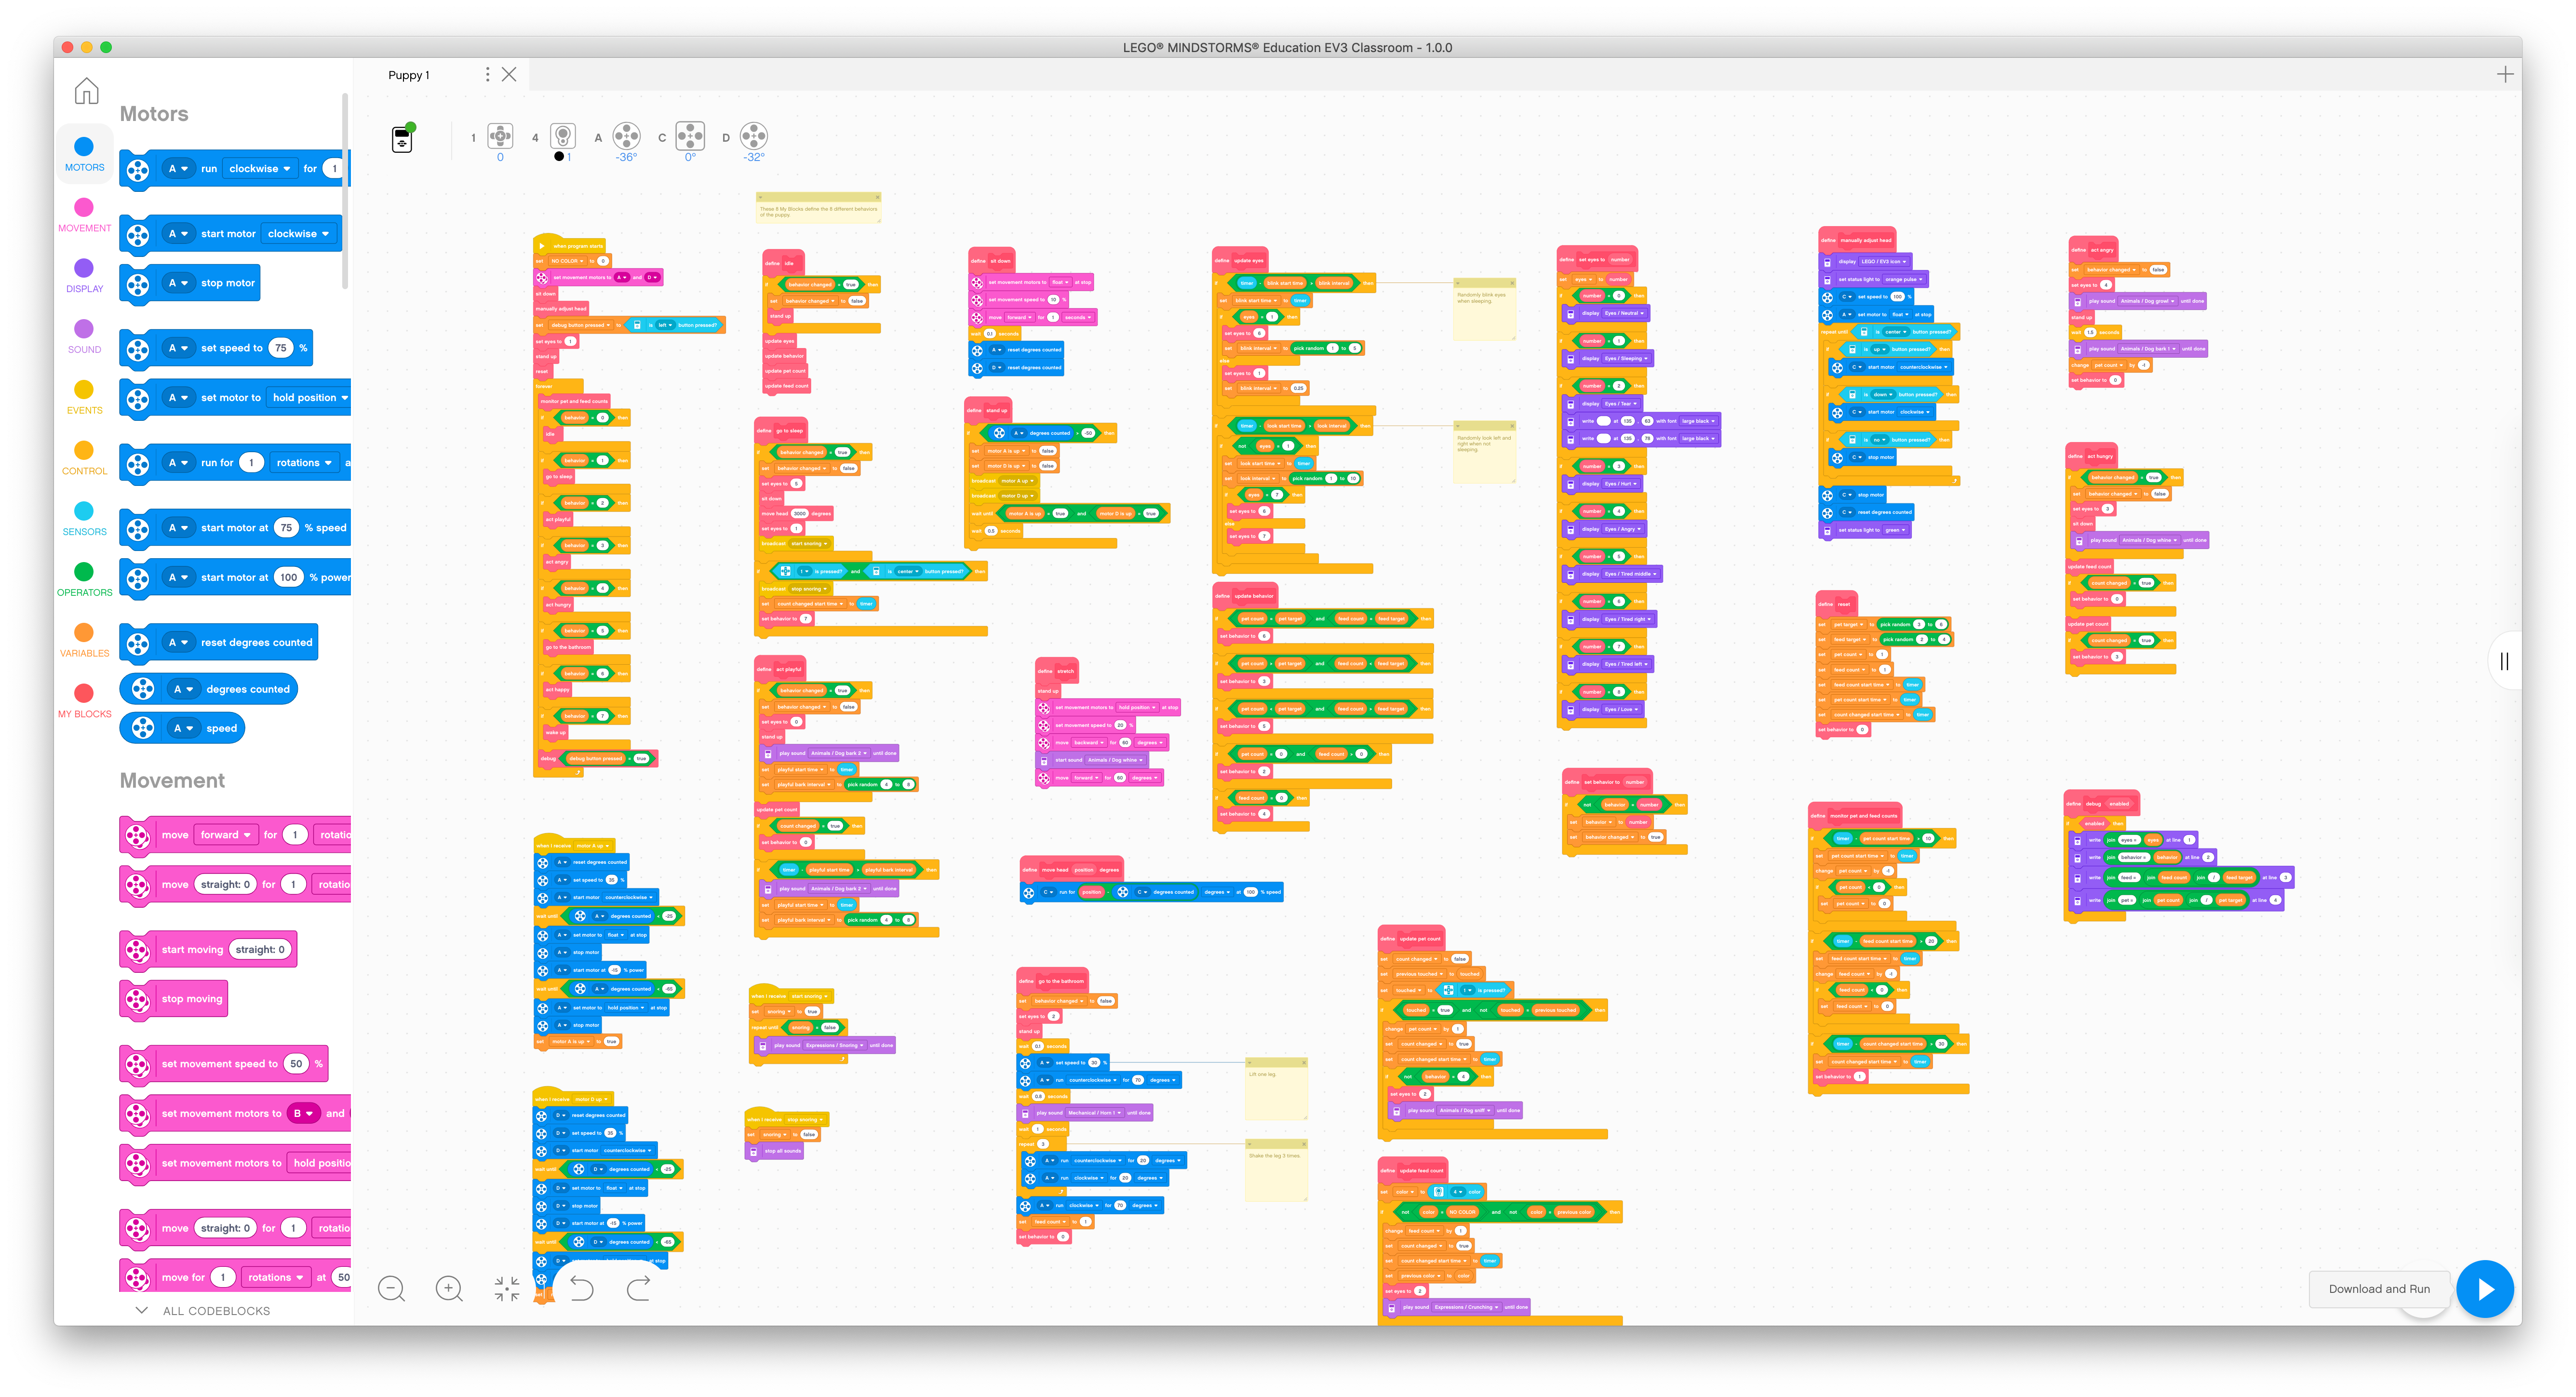The width and height of the screenshot is (2576, 1397).
Task: Open the Puppy 1 tab options menu
Action: [x=487, y=75]
